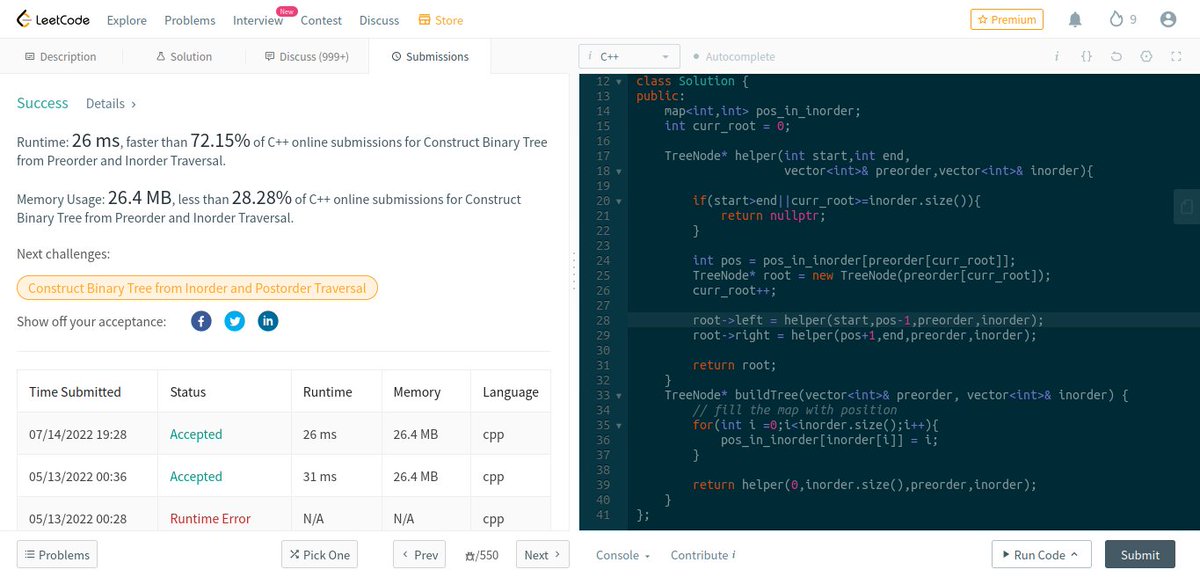Share acceptance on Twitter
The height and width of the screenshot is (577, 1200).
[234, 321]
